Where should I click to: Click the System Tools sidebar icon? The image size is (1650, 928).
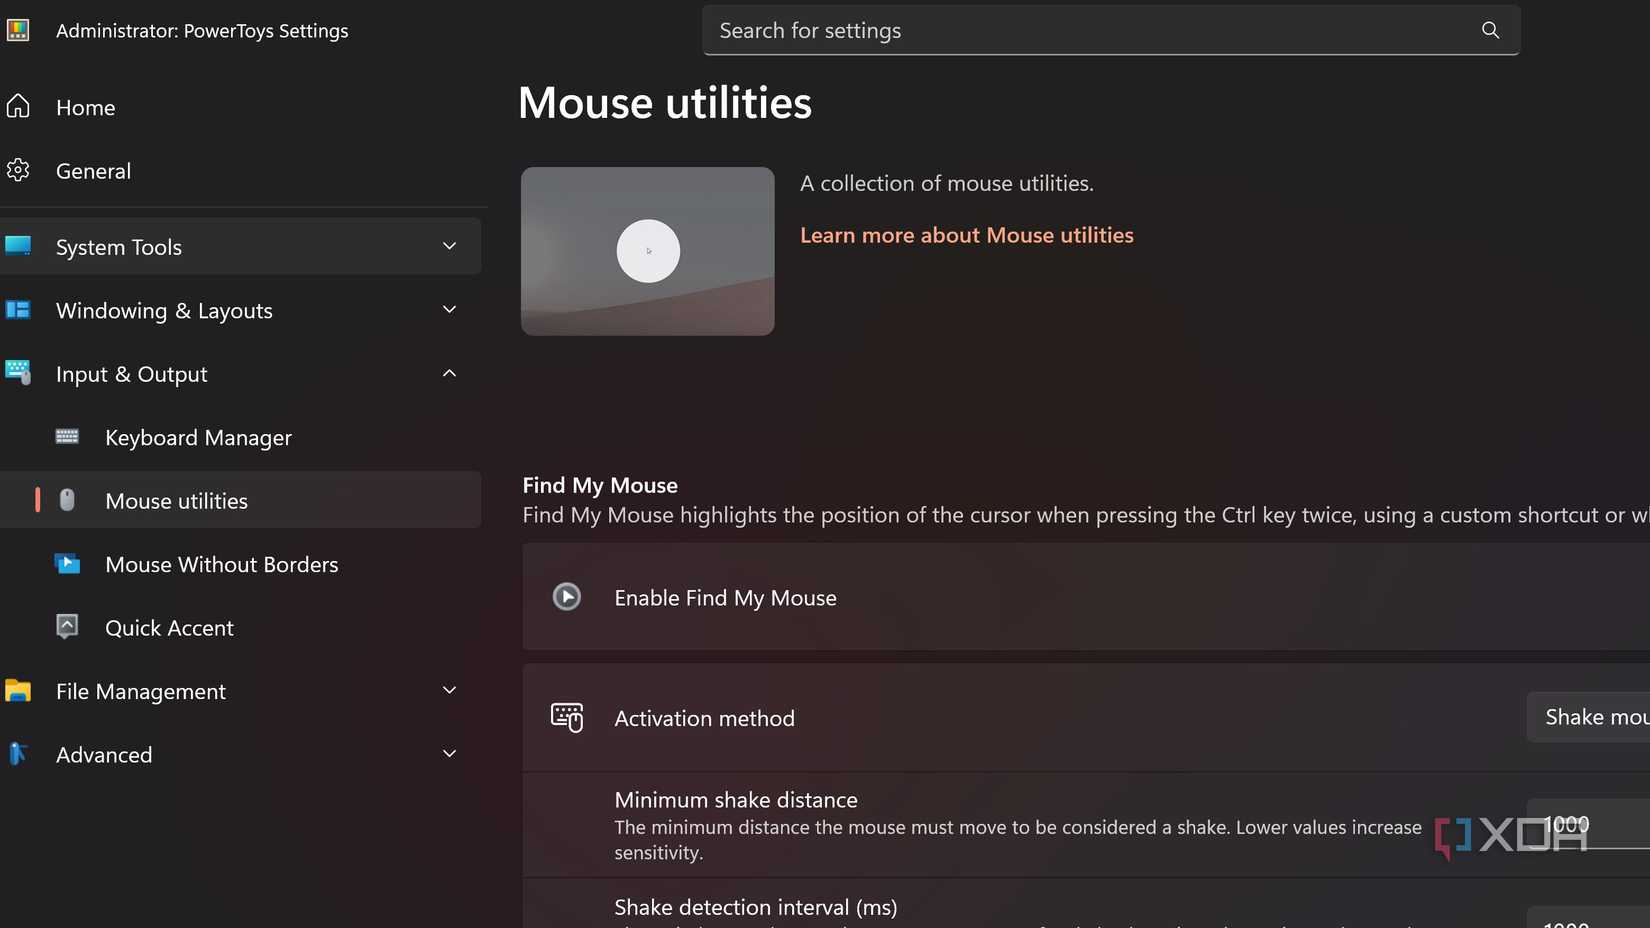coord(18,246)
